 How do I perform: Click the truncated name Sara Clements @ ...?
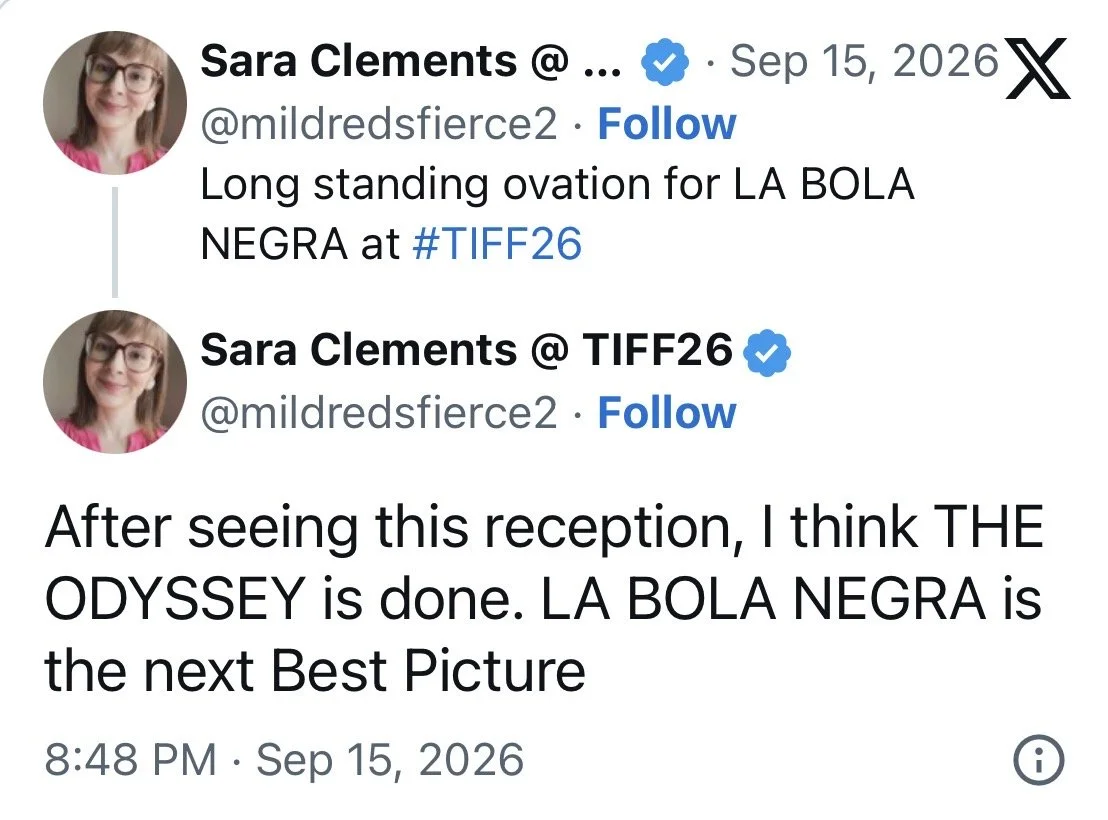[x=411, y=61]
